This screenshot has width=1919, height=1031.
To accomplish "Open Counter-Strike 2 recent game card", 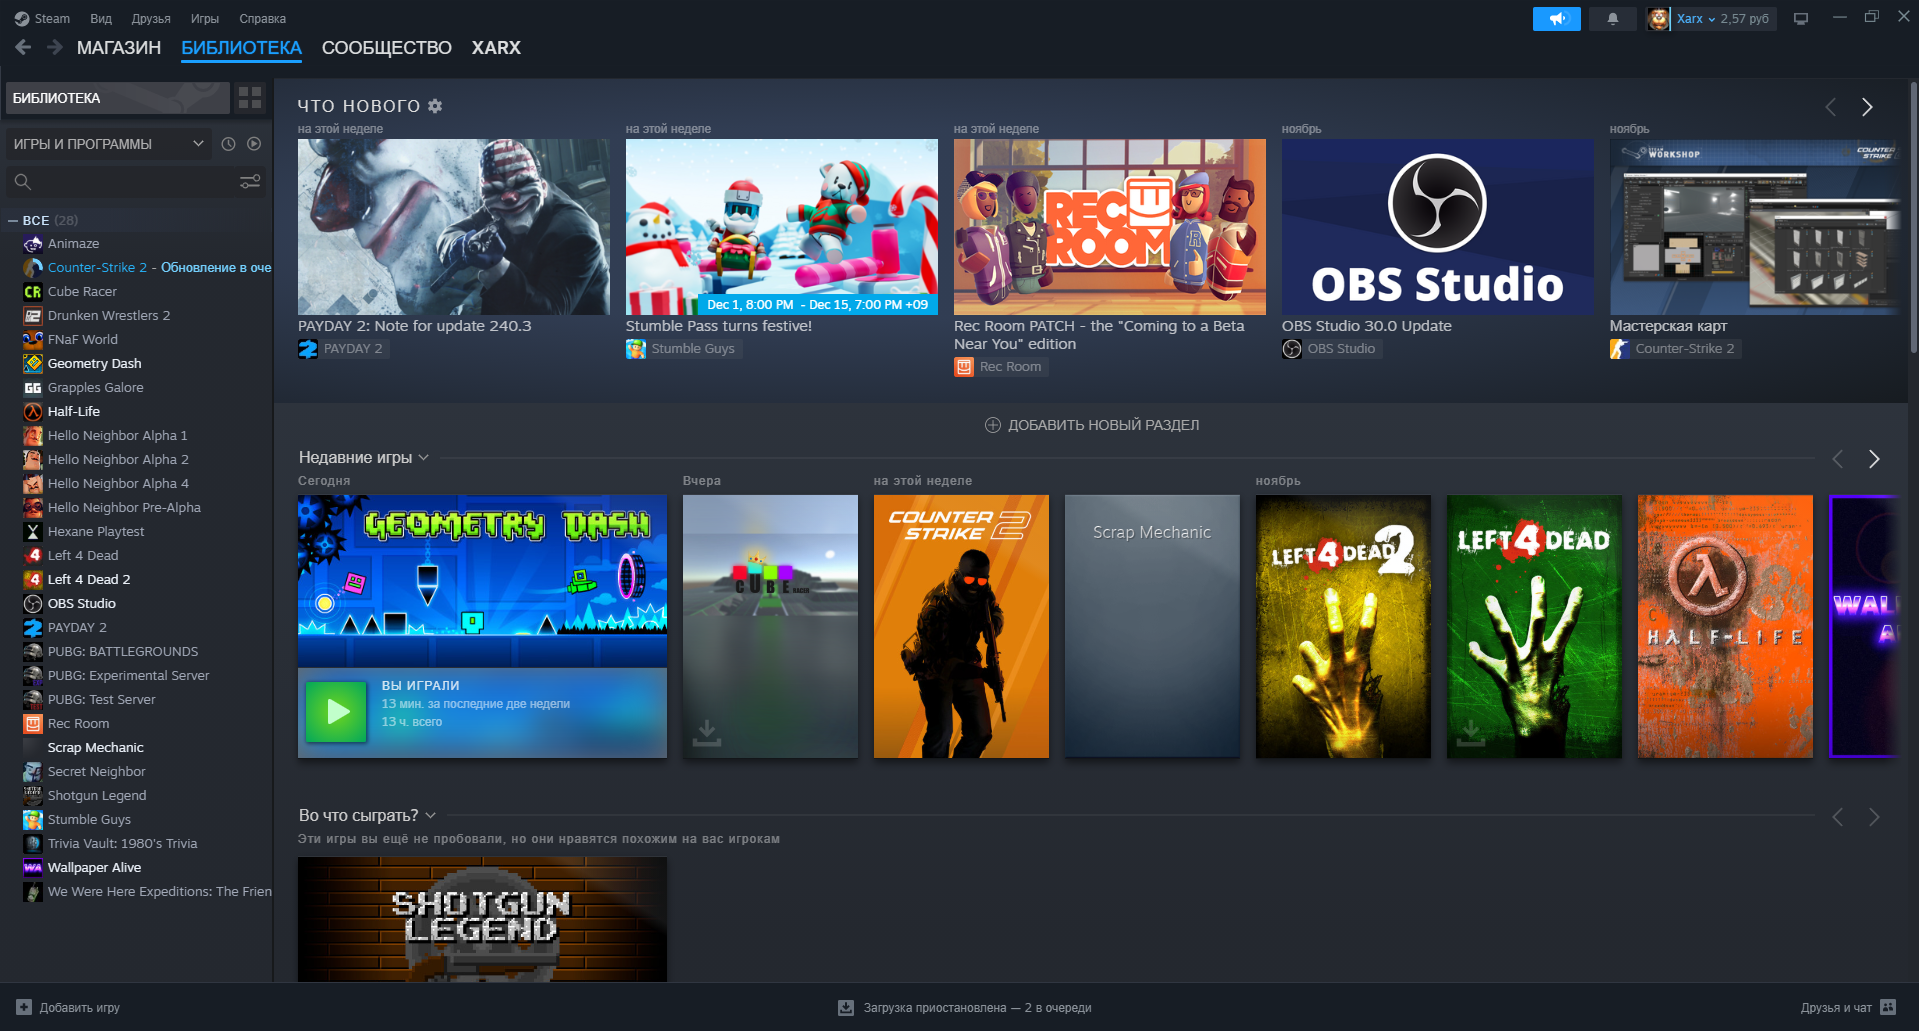I will pos(961,626).
